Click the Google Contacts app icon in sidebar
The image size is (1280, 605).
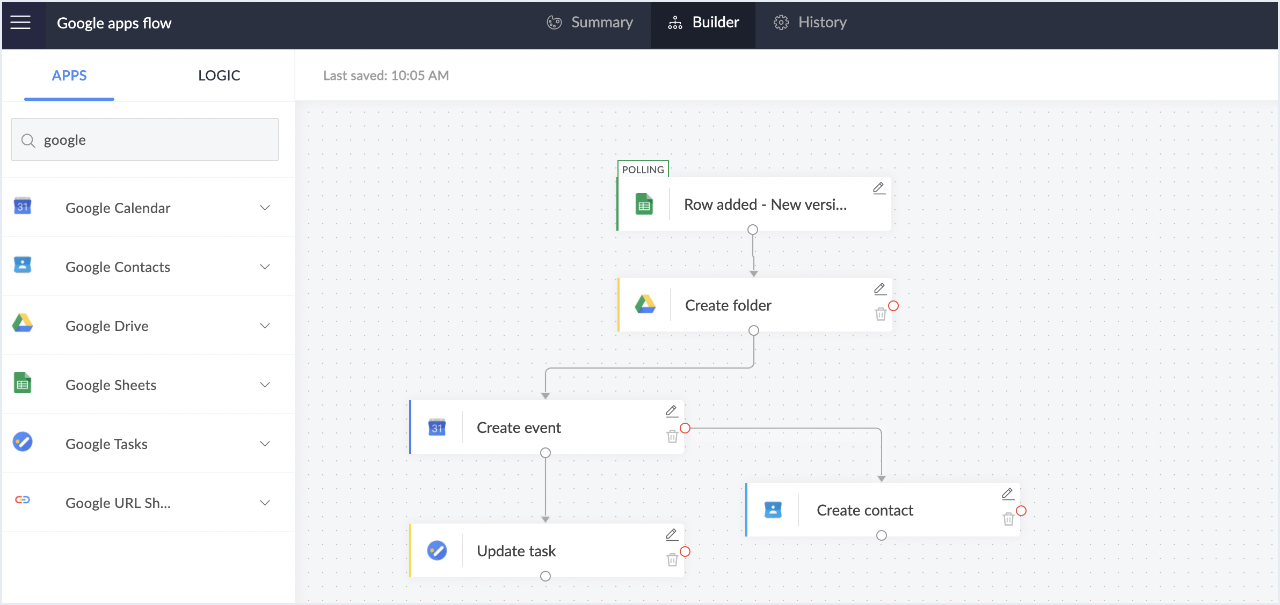click(x=22, y=265)
